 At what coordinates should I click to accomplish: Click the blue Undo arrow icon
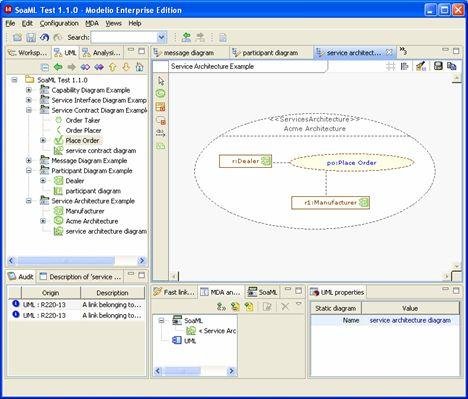coord(45,38)
